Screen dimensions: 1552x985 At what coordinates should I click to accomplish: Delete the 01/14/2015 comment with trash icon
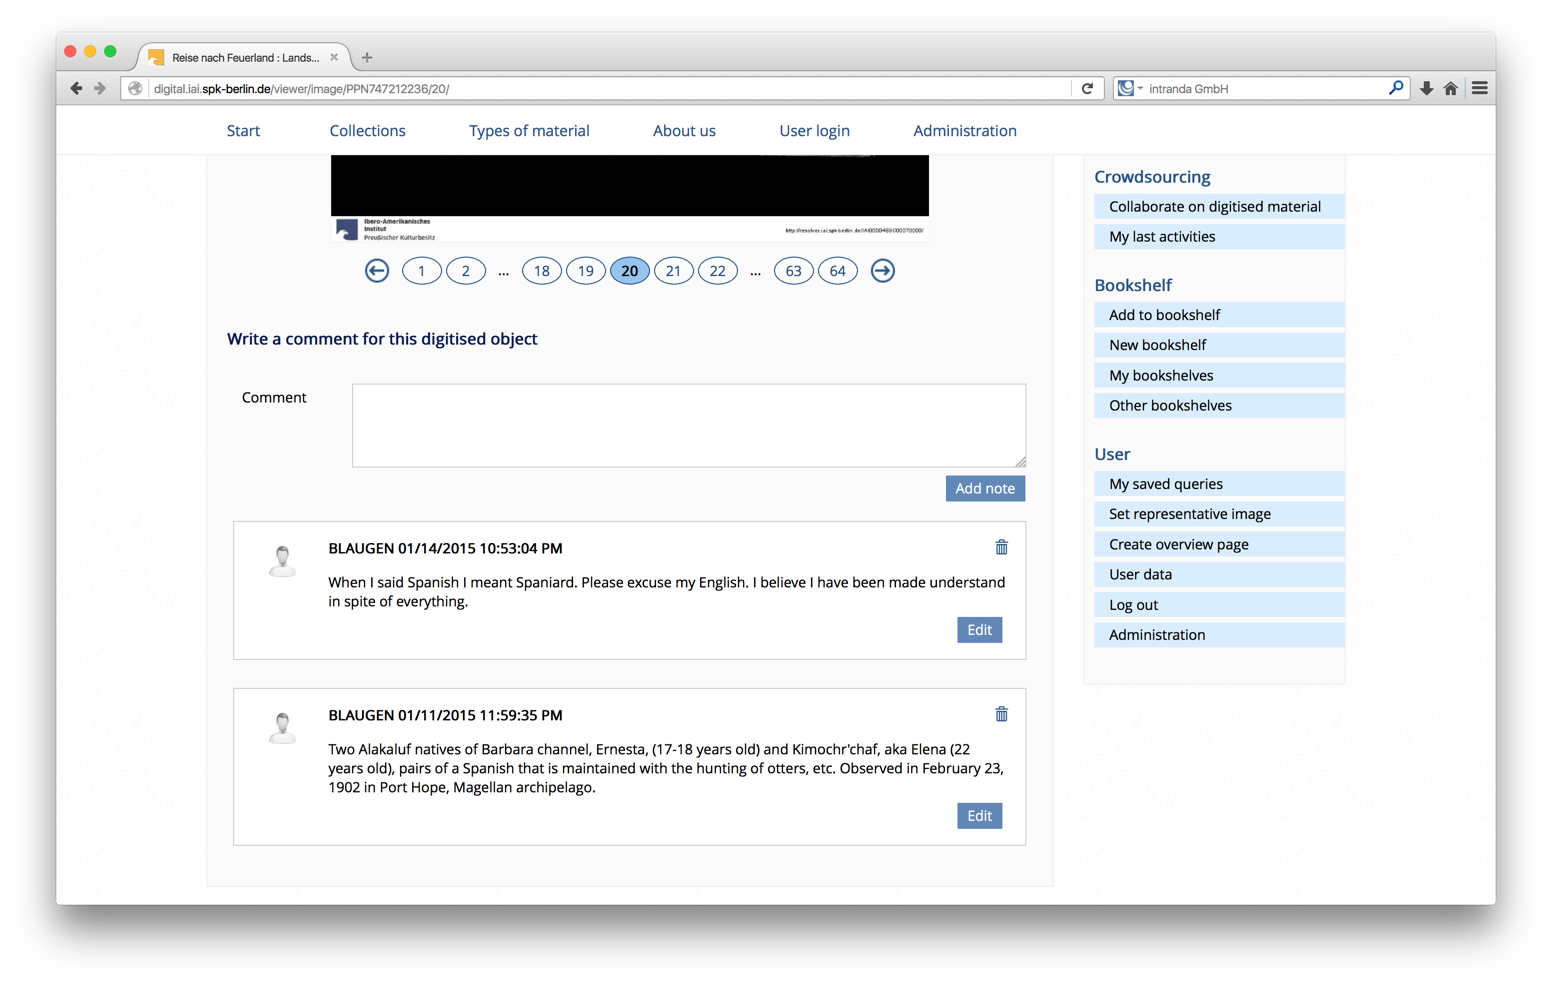(1001, 547)
